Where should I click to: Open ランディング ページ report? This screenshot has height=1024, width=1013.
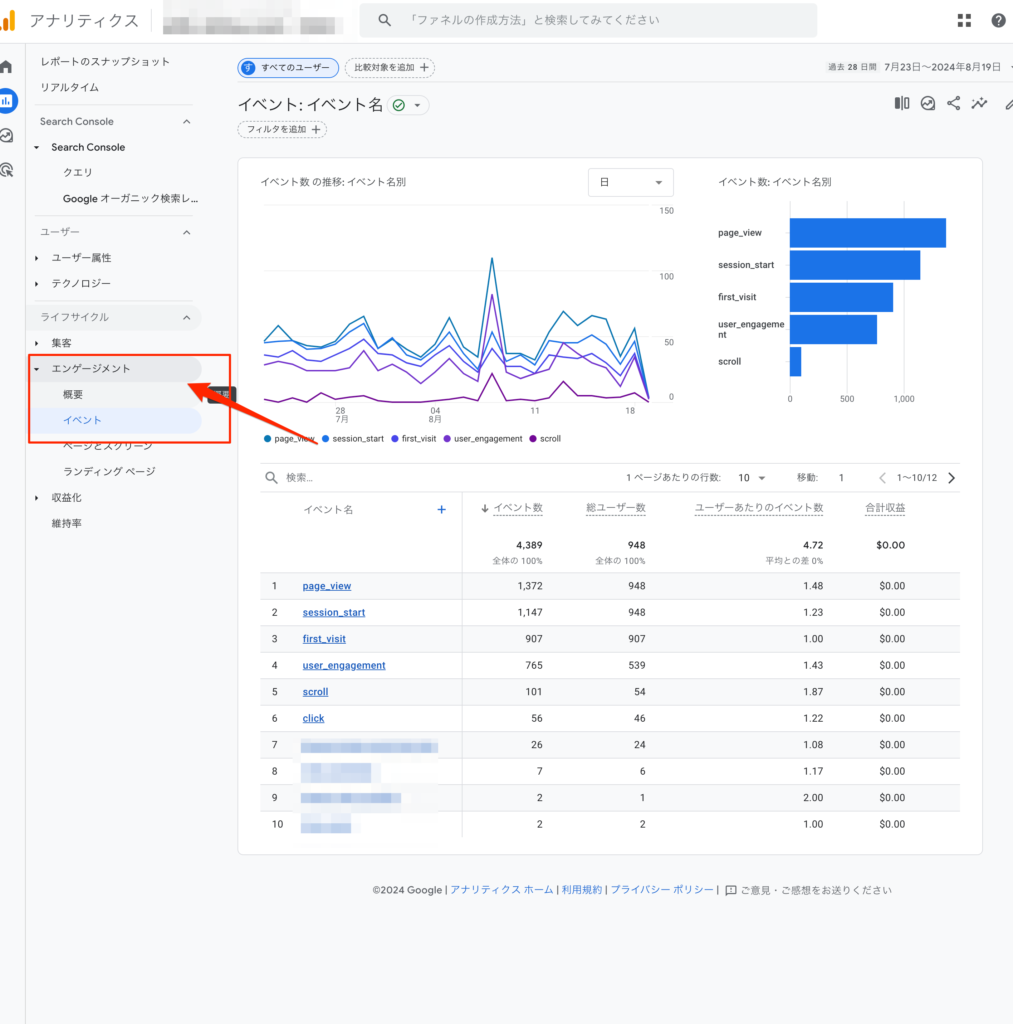point(109,472)
